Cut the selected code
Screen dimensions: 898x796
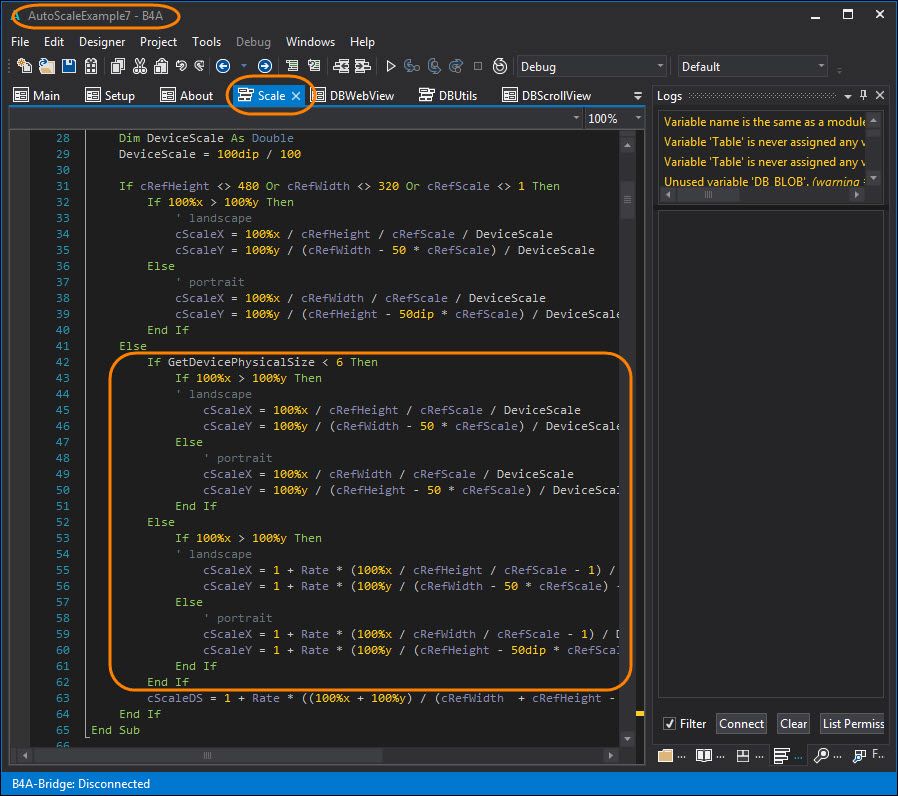point(141,65)
